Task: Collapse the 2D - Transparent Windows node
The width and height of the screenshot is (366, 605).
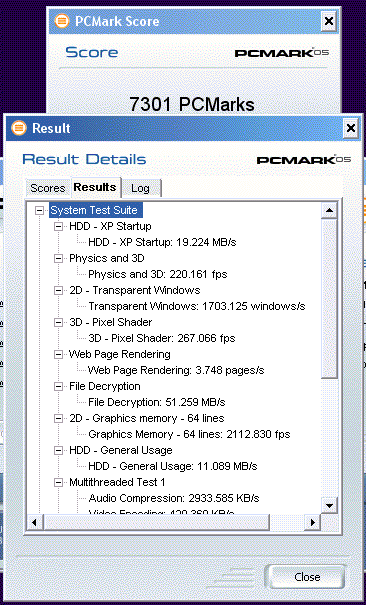Action: coord(58,291)
